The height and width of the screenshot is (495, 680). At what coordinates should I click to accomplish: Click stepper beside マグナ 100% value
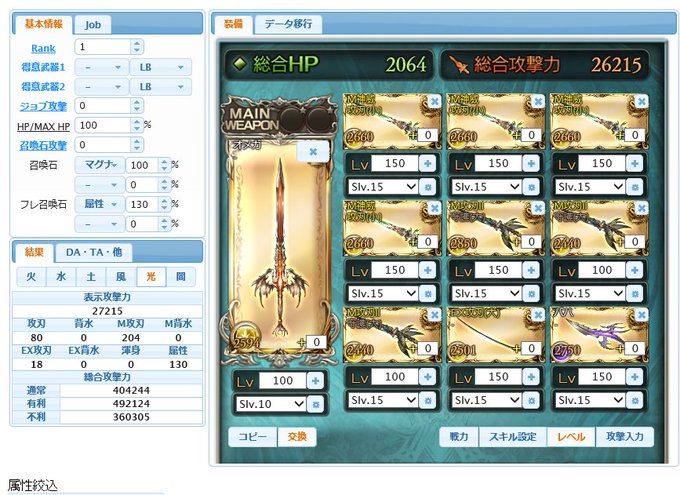[x=164, y=165]
